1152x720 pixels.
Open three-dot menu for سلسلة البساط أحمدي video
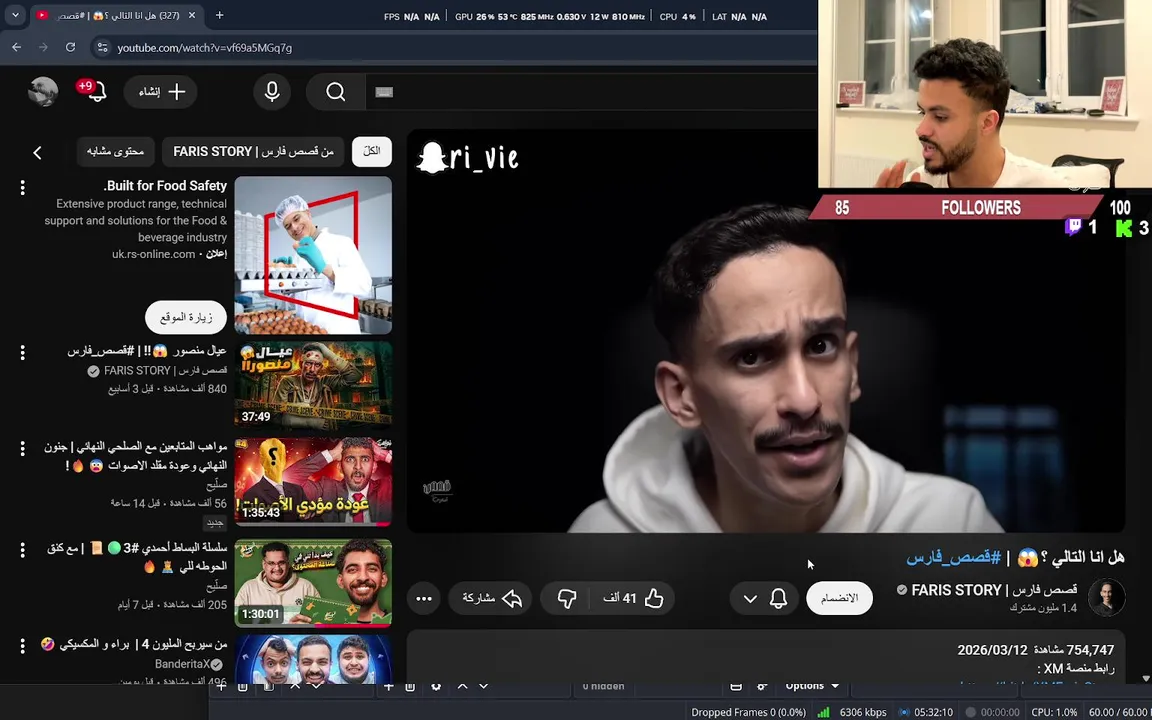point(23,550)
